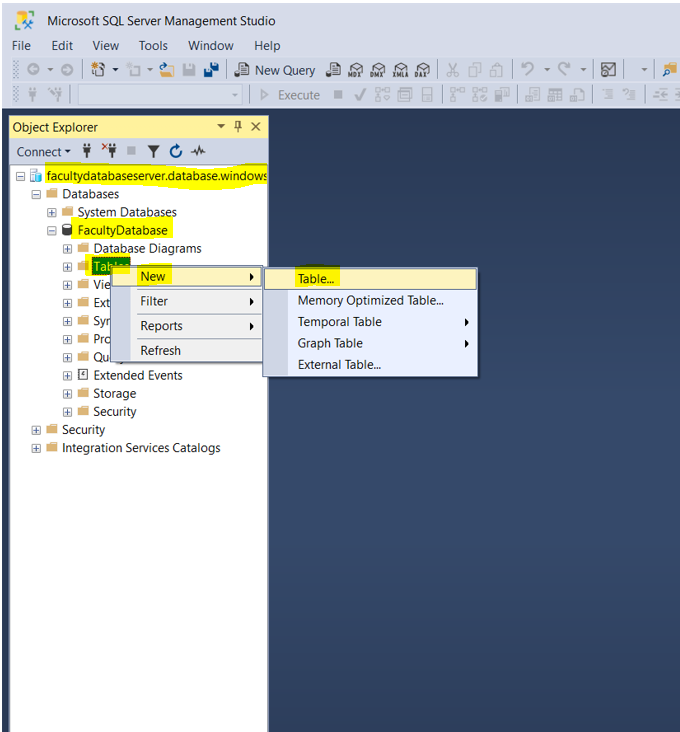Click Object Explorer Activity Monitor pulse icon
Image resolution: width=680 pixels, height=732 pixels.
pyautogui.click(x=198, y=151)
